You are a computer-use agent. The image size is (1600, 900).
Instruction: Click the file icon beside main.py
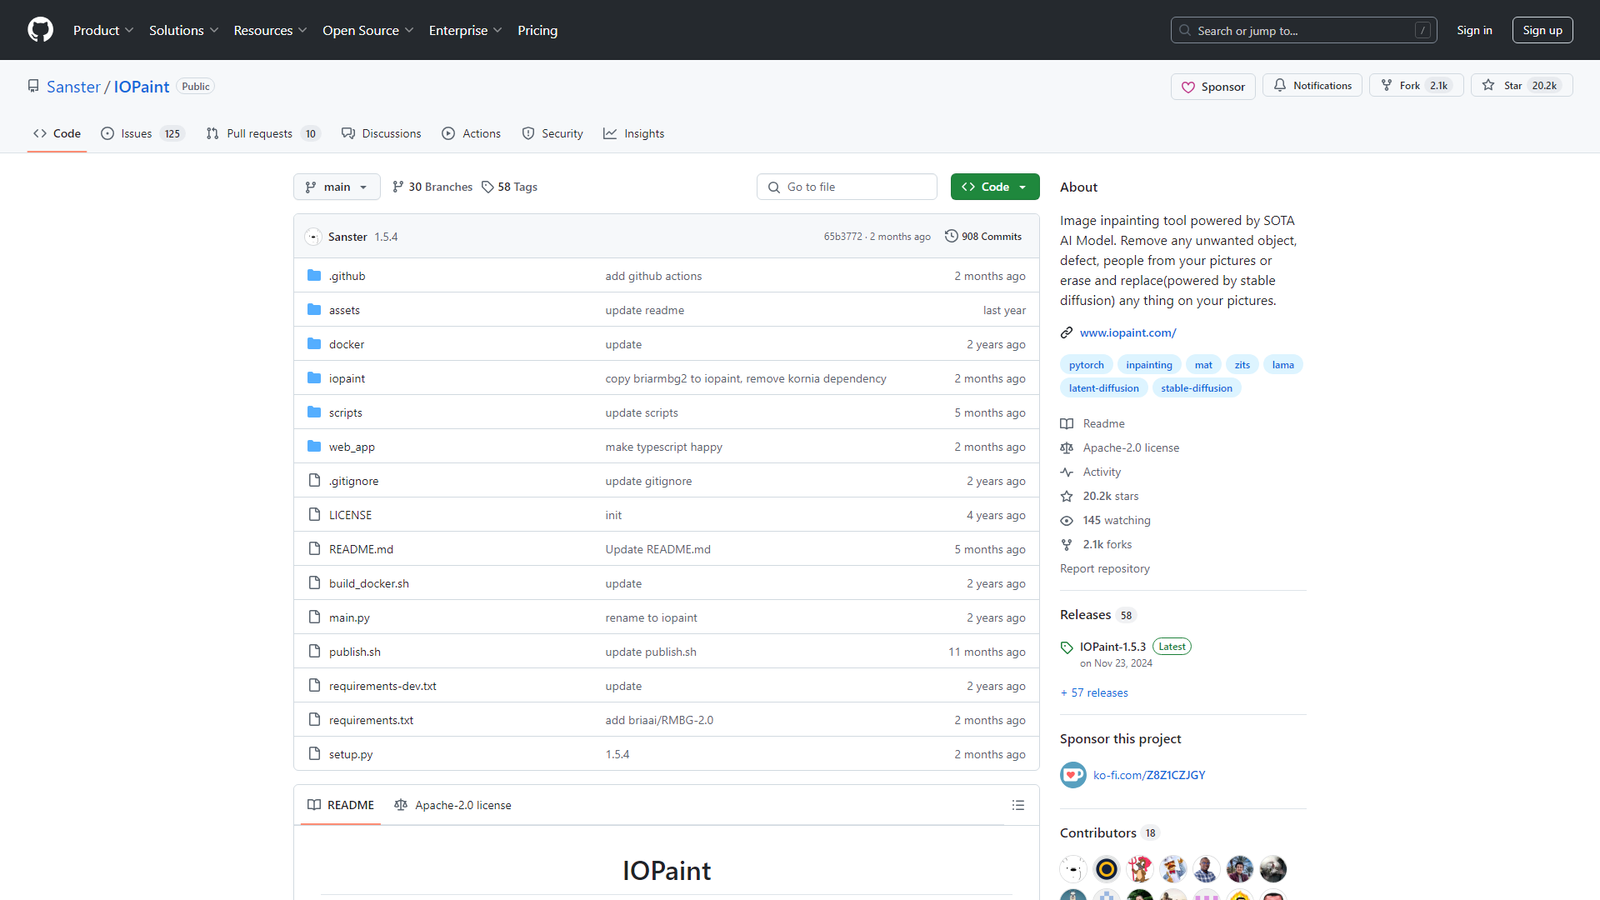coord(314,617)
